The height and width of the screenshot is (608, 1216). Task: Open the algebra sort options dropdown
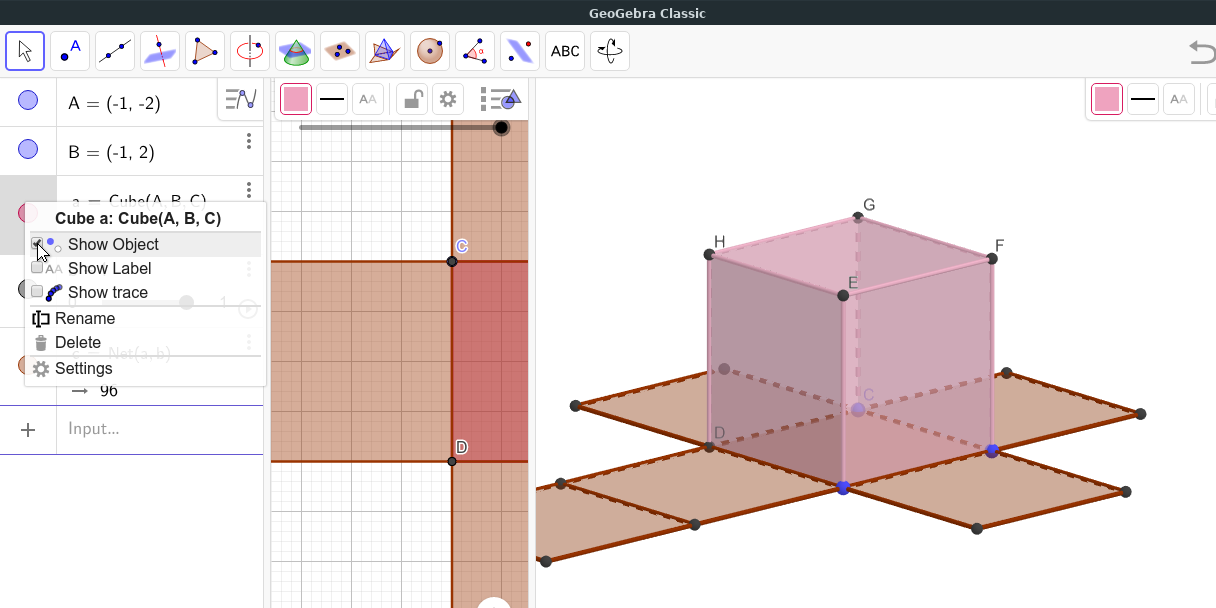[241, 99]
